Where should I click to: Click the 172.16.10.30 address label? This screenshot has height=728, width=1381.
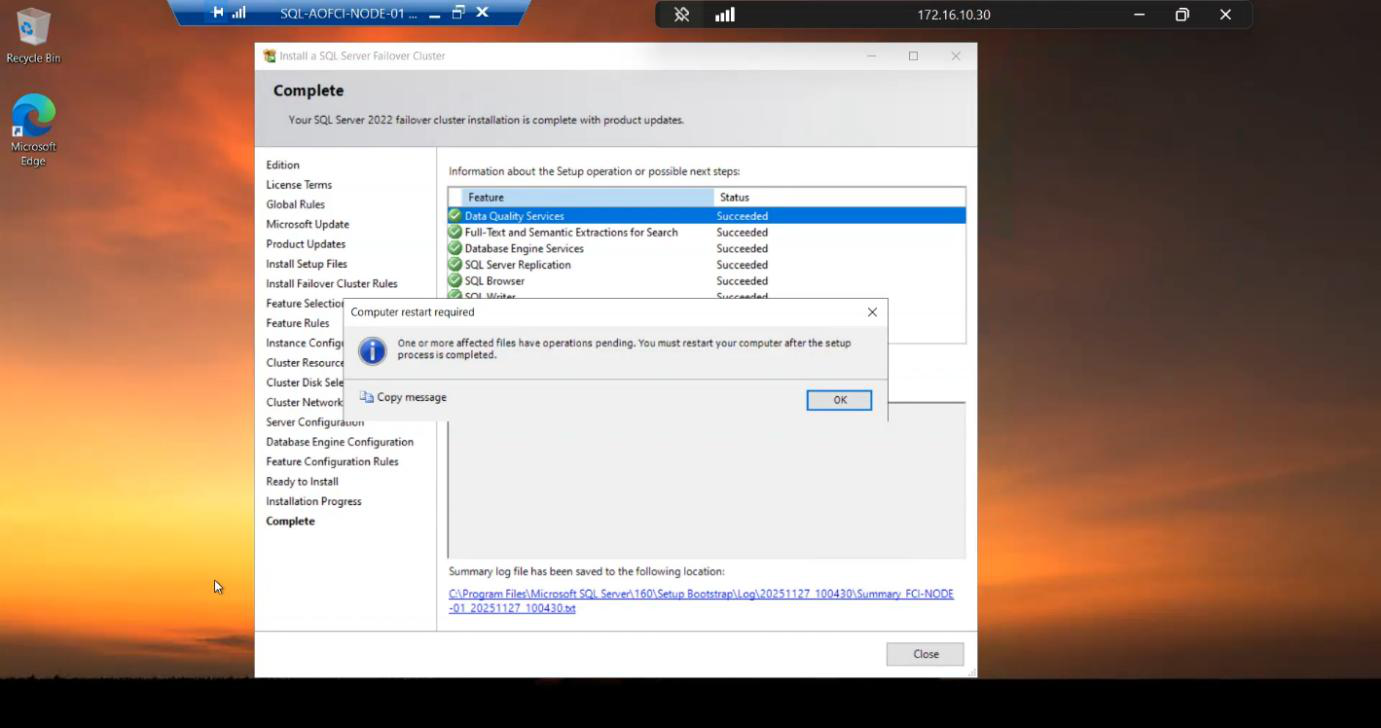point(954,15)
